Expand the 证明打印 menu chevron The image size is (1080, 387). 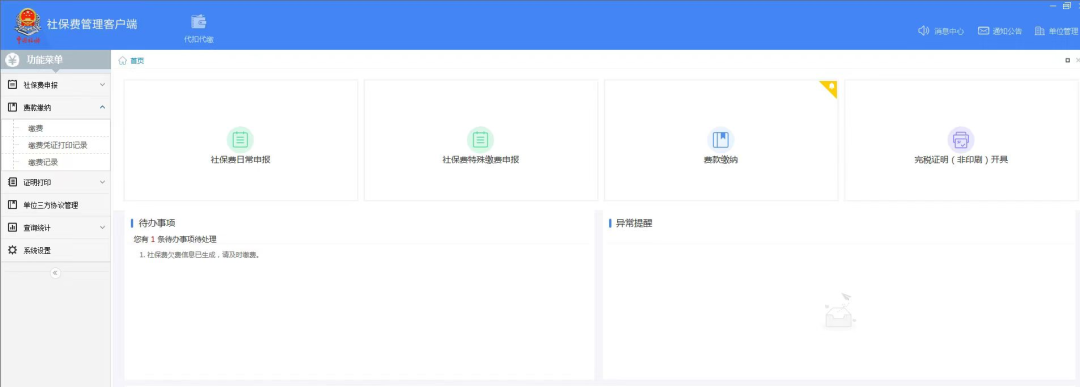(103, 182)
